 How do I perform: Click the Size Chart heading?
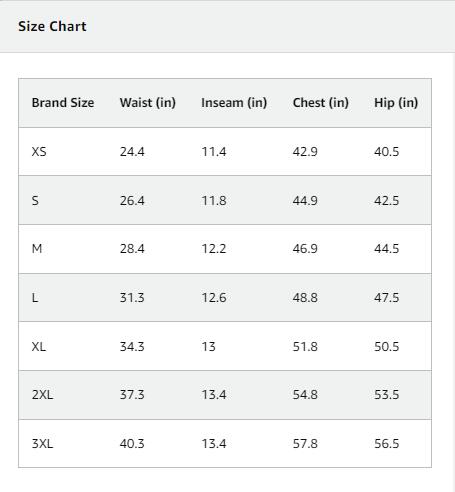(52, 26)
